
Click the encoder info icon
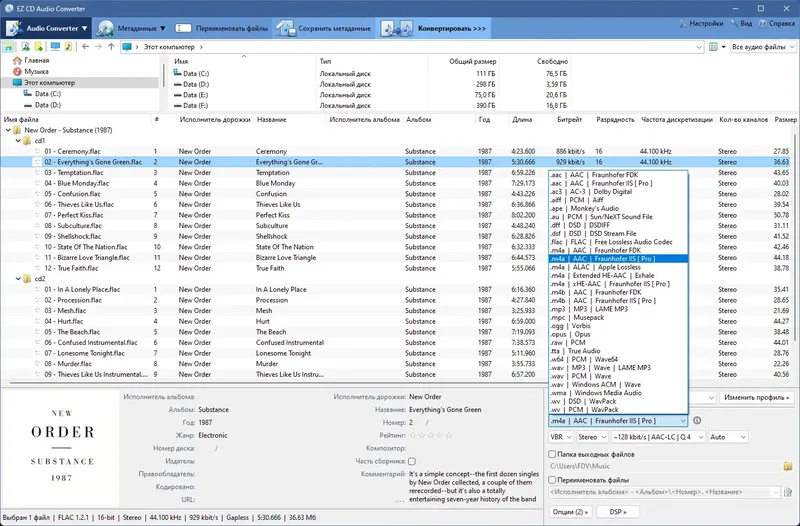click(697, 420)
